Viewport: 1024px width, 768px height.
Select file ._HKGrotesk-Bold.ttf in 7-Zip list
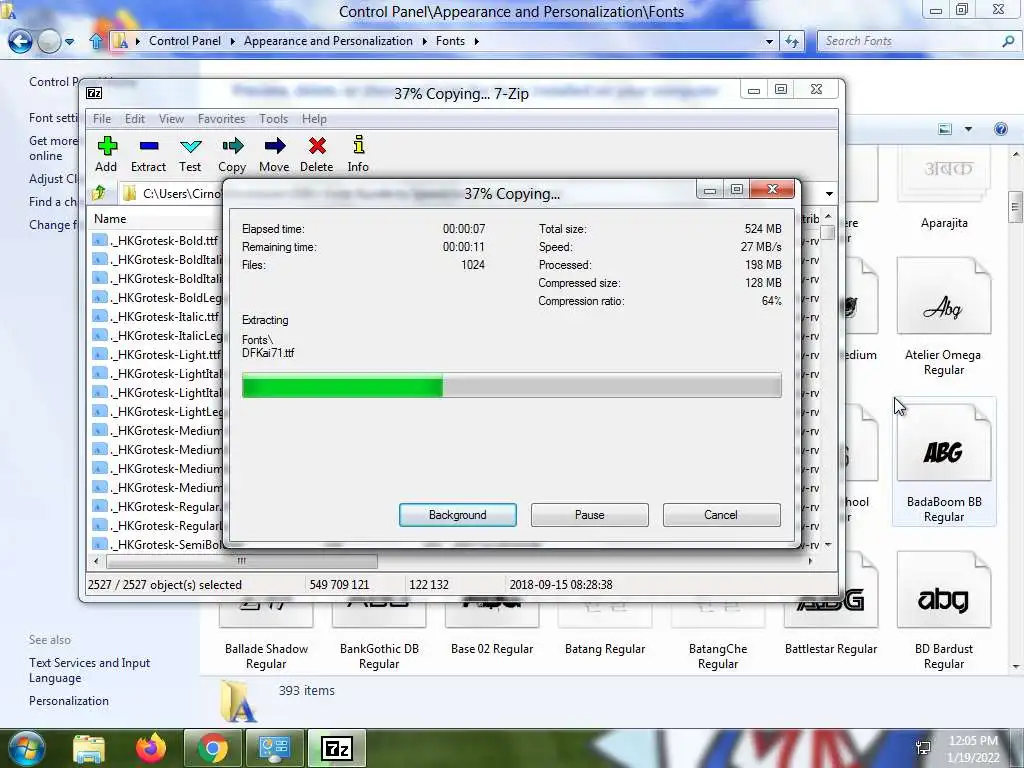[x=155, y=240]
